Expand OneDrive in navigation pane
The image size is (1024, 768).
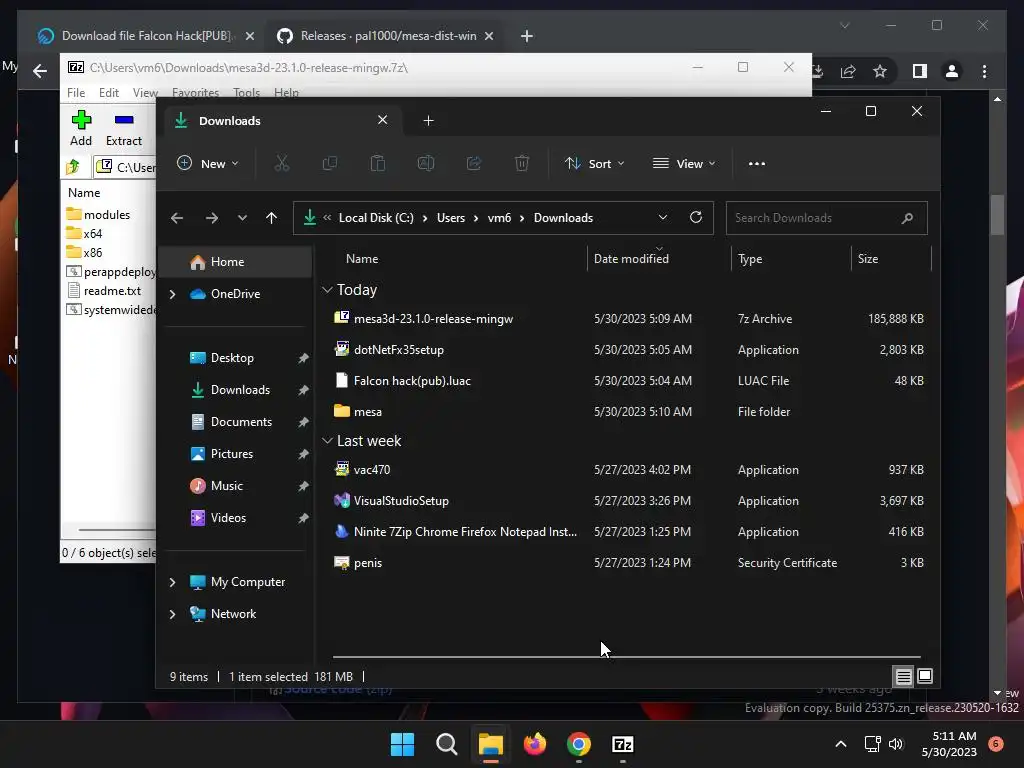point(172,294)
